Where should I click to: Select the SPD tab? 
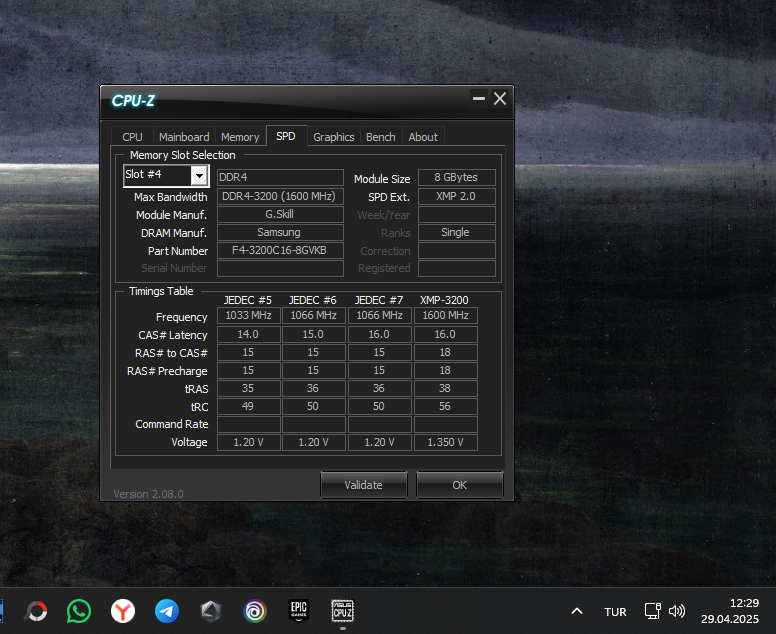286,136
